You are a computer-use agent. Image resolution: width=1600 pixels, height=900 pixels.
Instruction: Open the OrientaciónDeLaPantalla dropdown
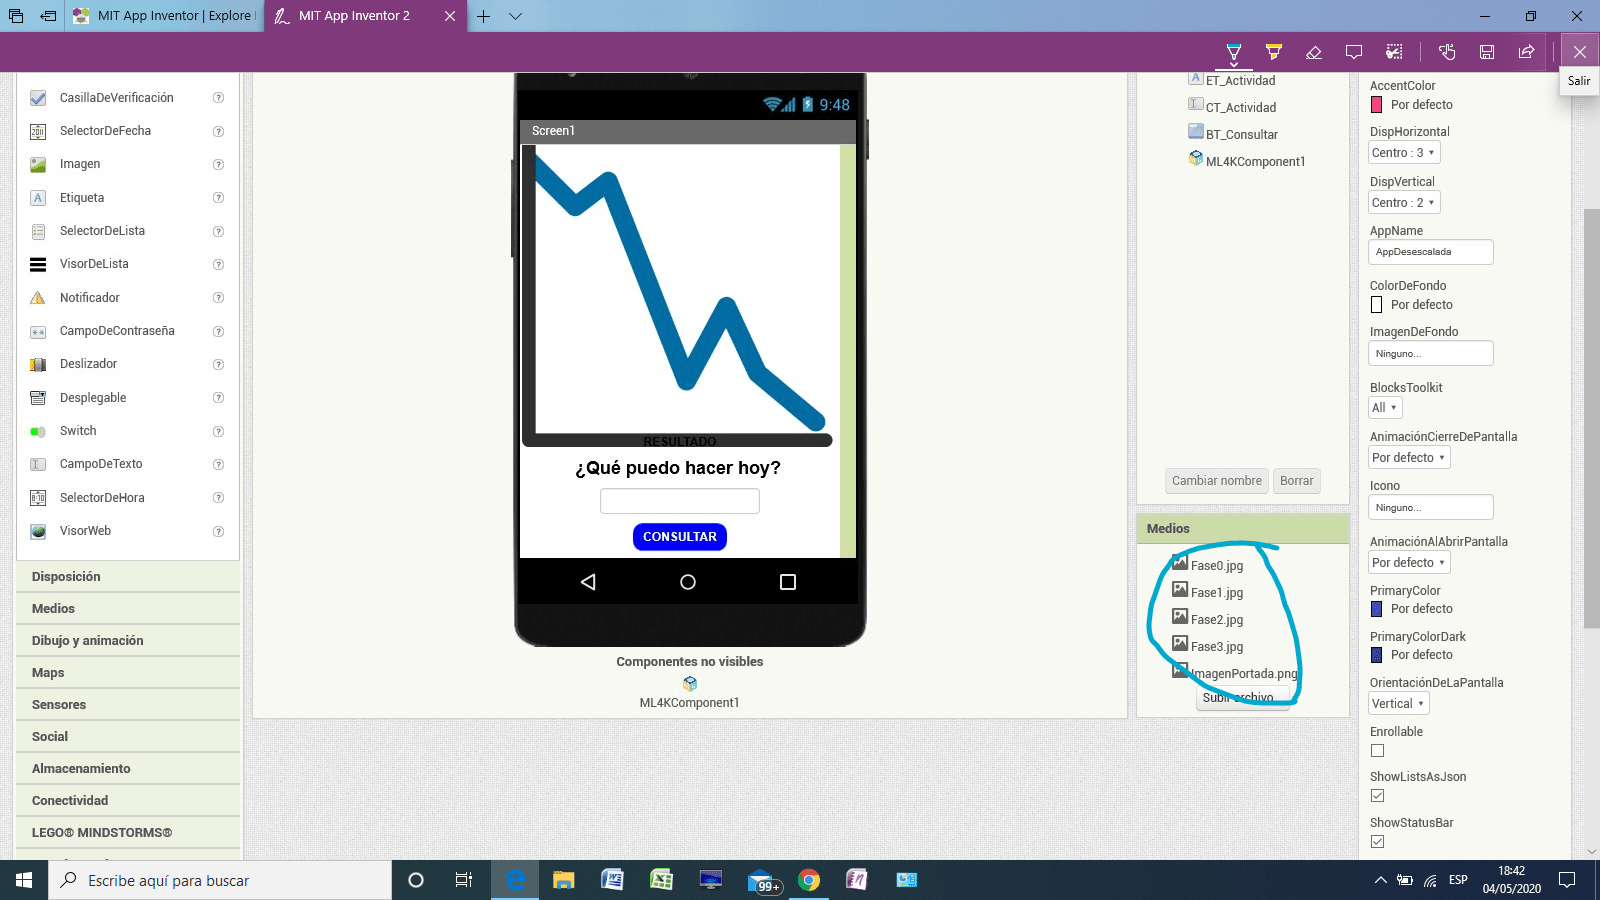click(x=1398, y=704)
